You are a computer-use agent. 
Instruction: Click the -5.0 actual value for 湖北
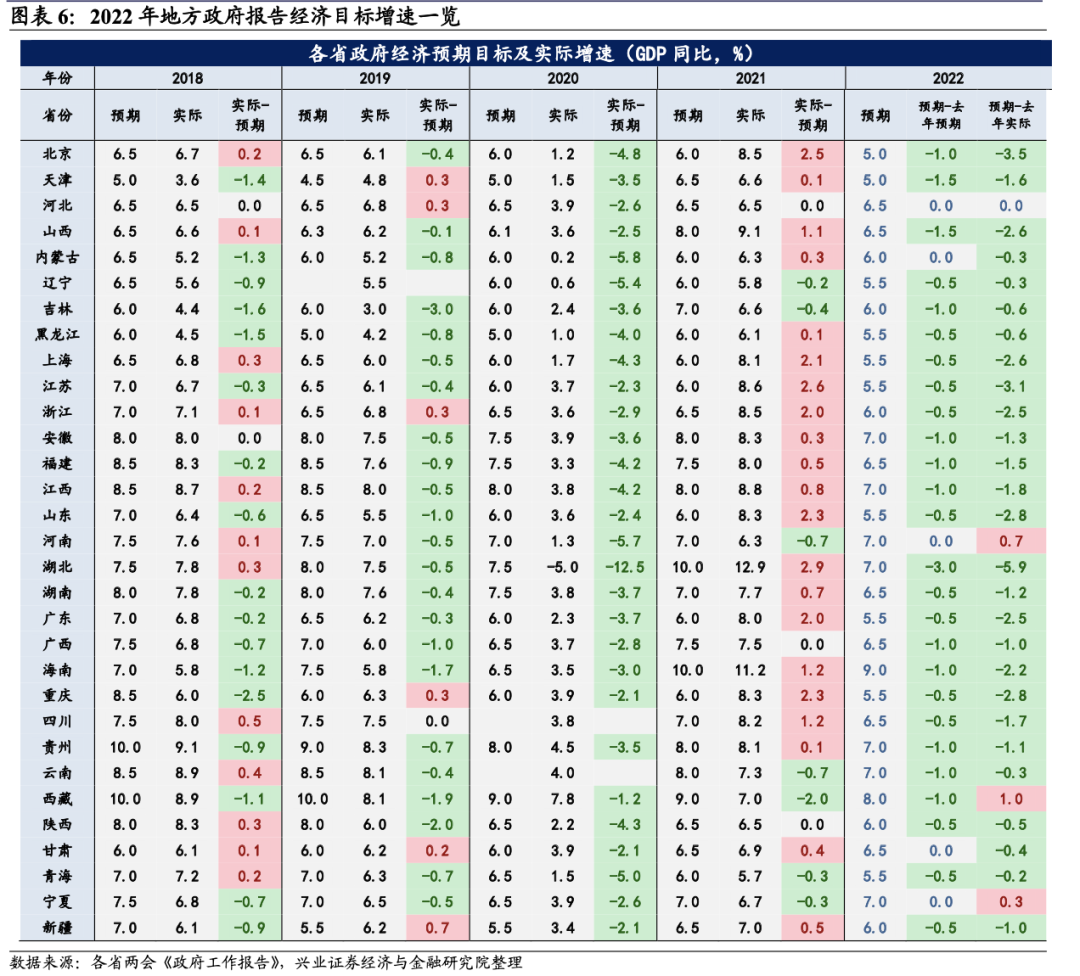[562, 566]
